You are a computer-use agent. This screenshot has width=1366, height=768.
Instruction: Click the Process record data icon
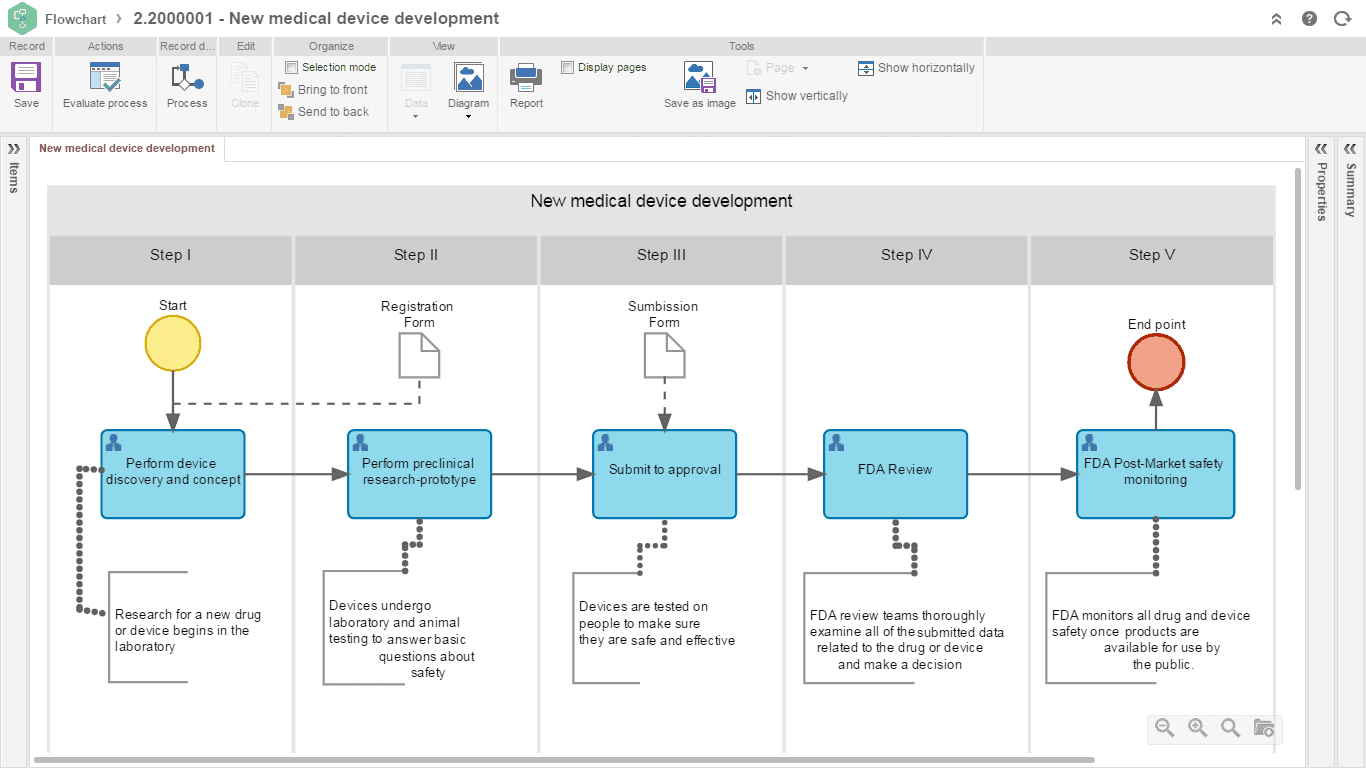point(187,78)
